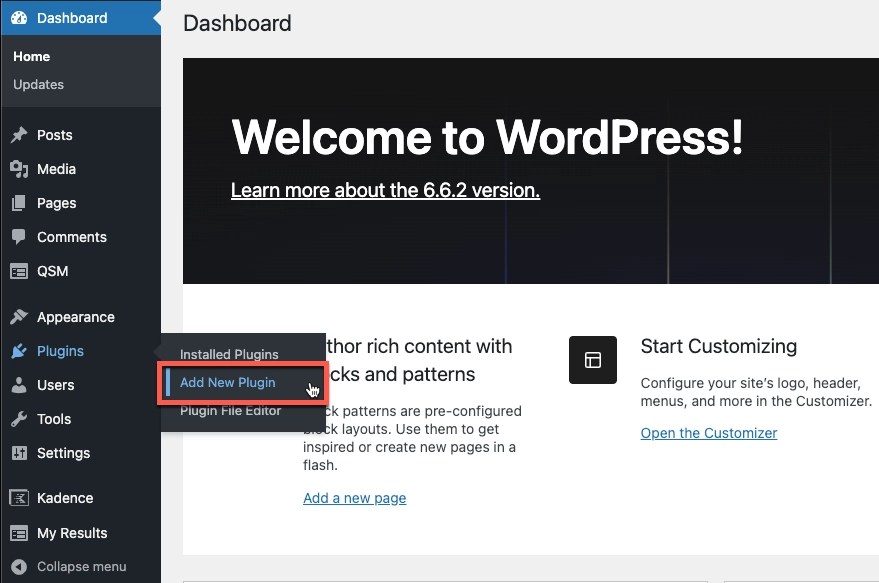Open the Comments menu
The image size is (879, 583).
[x=72, y=237]
